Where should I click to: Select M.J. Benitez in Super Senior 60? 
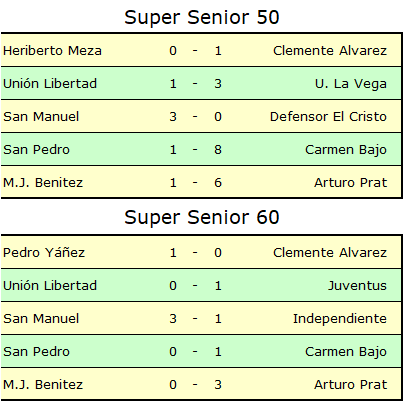(43, 385)
